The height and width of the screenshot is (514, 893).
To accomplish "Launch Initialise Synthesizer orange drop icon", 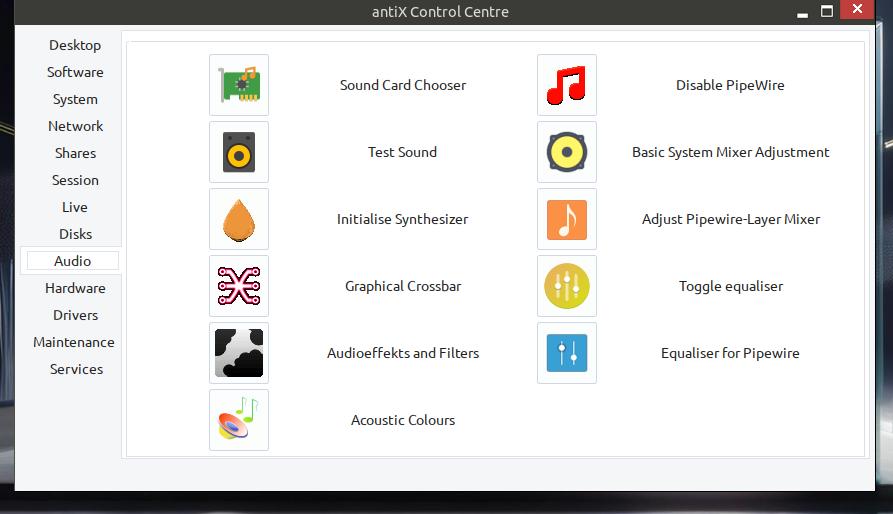I will point(239,219).
